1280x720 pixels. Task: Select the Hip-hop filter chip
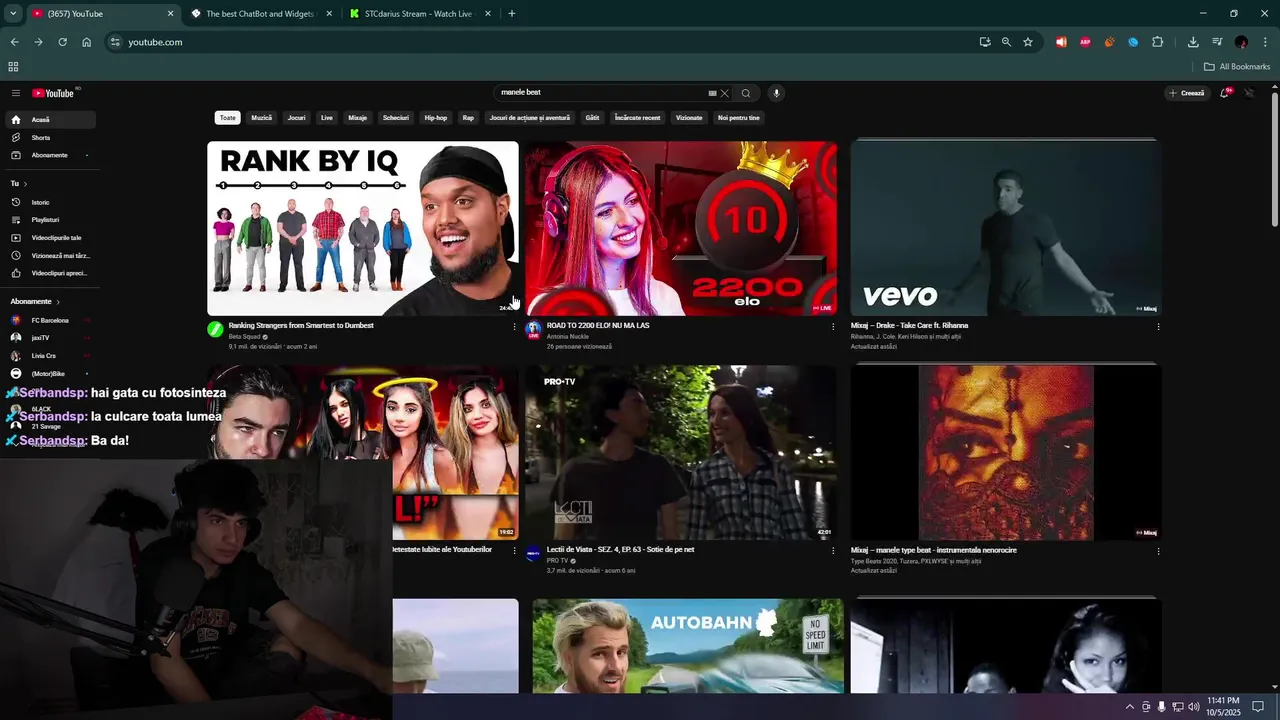point(436,118)
